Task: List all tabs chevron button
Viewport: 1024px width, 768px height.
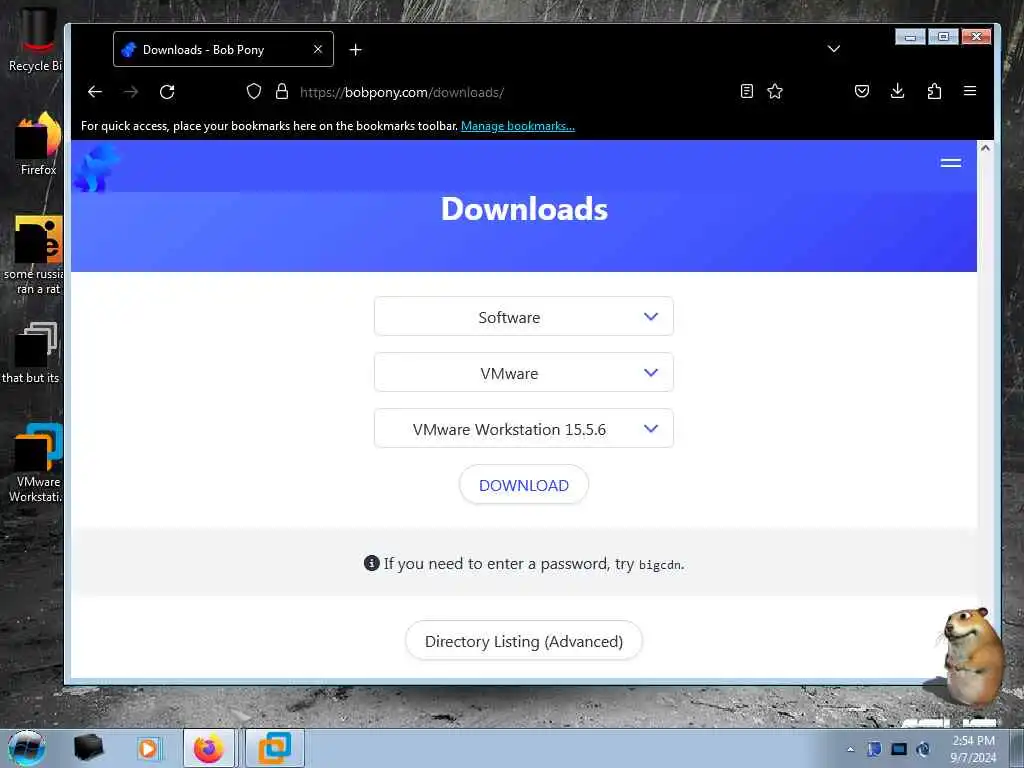Action: [834, 49]
